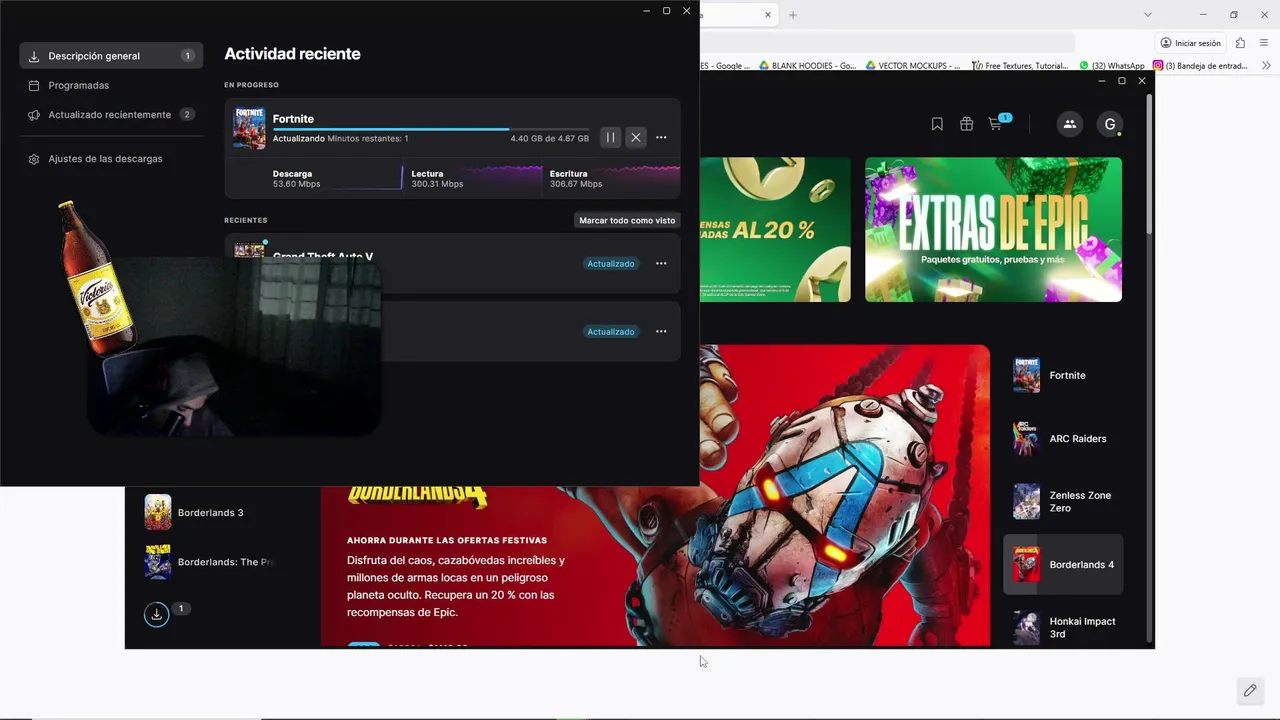Click the downloads icon at launcher sidebar bottom

point(156,614)
